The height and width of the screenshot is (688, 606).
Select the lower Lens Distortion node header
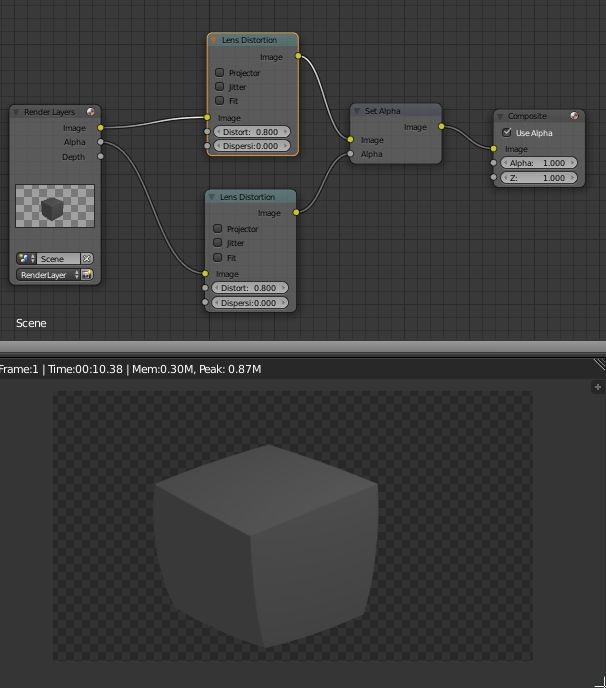(x=251, y=197)
